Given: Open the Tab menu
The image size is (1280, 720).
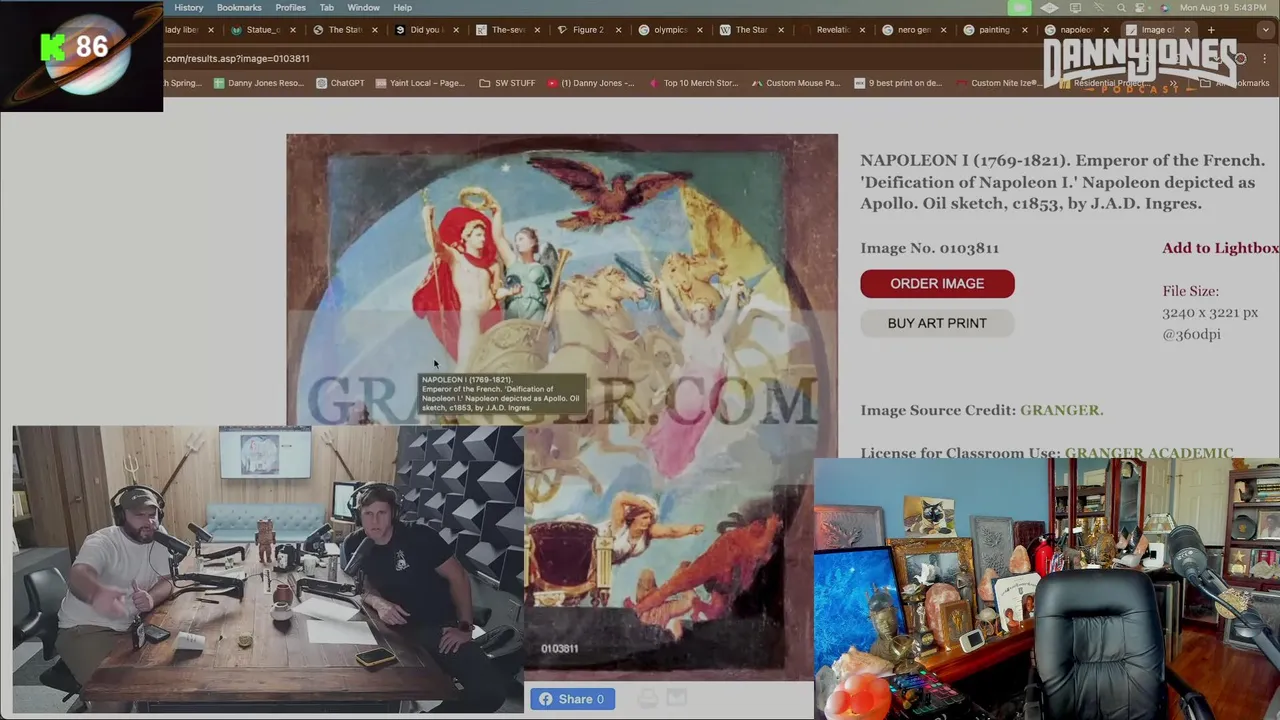Looking at the screenshot, I should click(x=326, y=7).
